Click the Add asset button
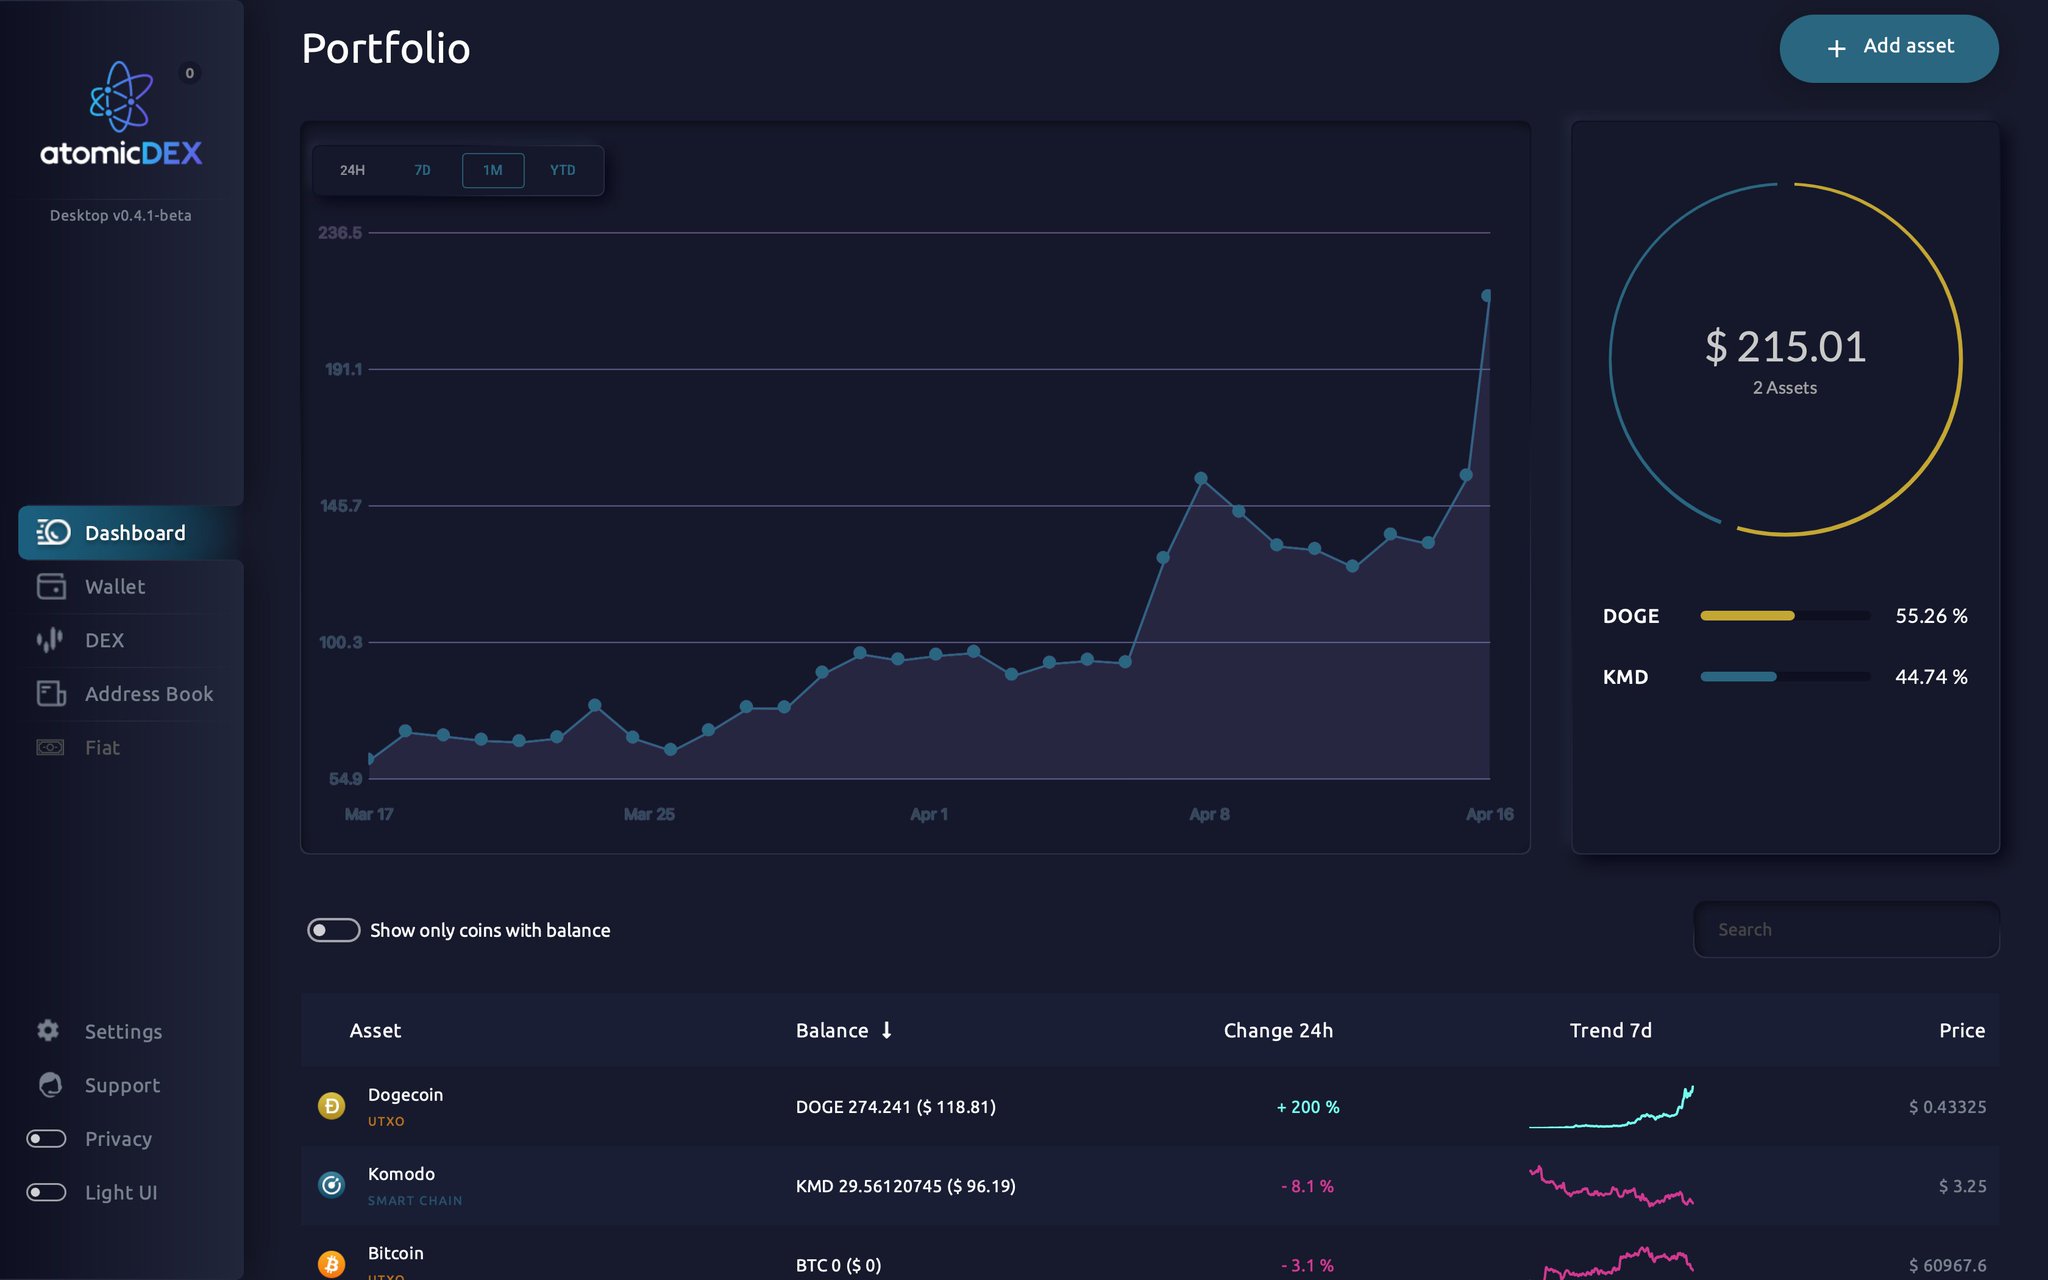This screenshot has height=1280, width=2048. [1888, 48]
